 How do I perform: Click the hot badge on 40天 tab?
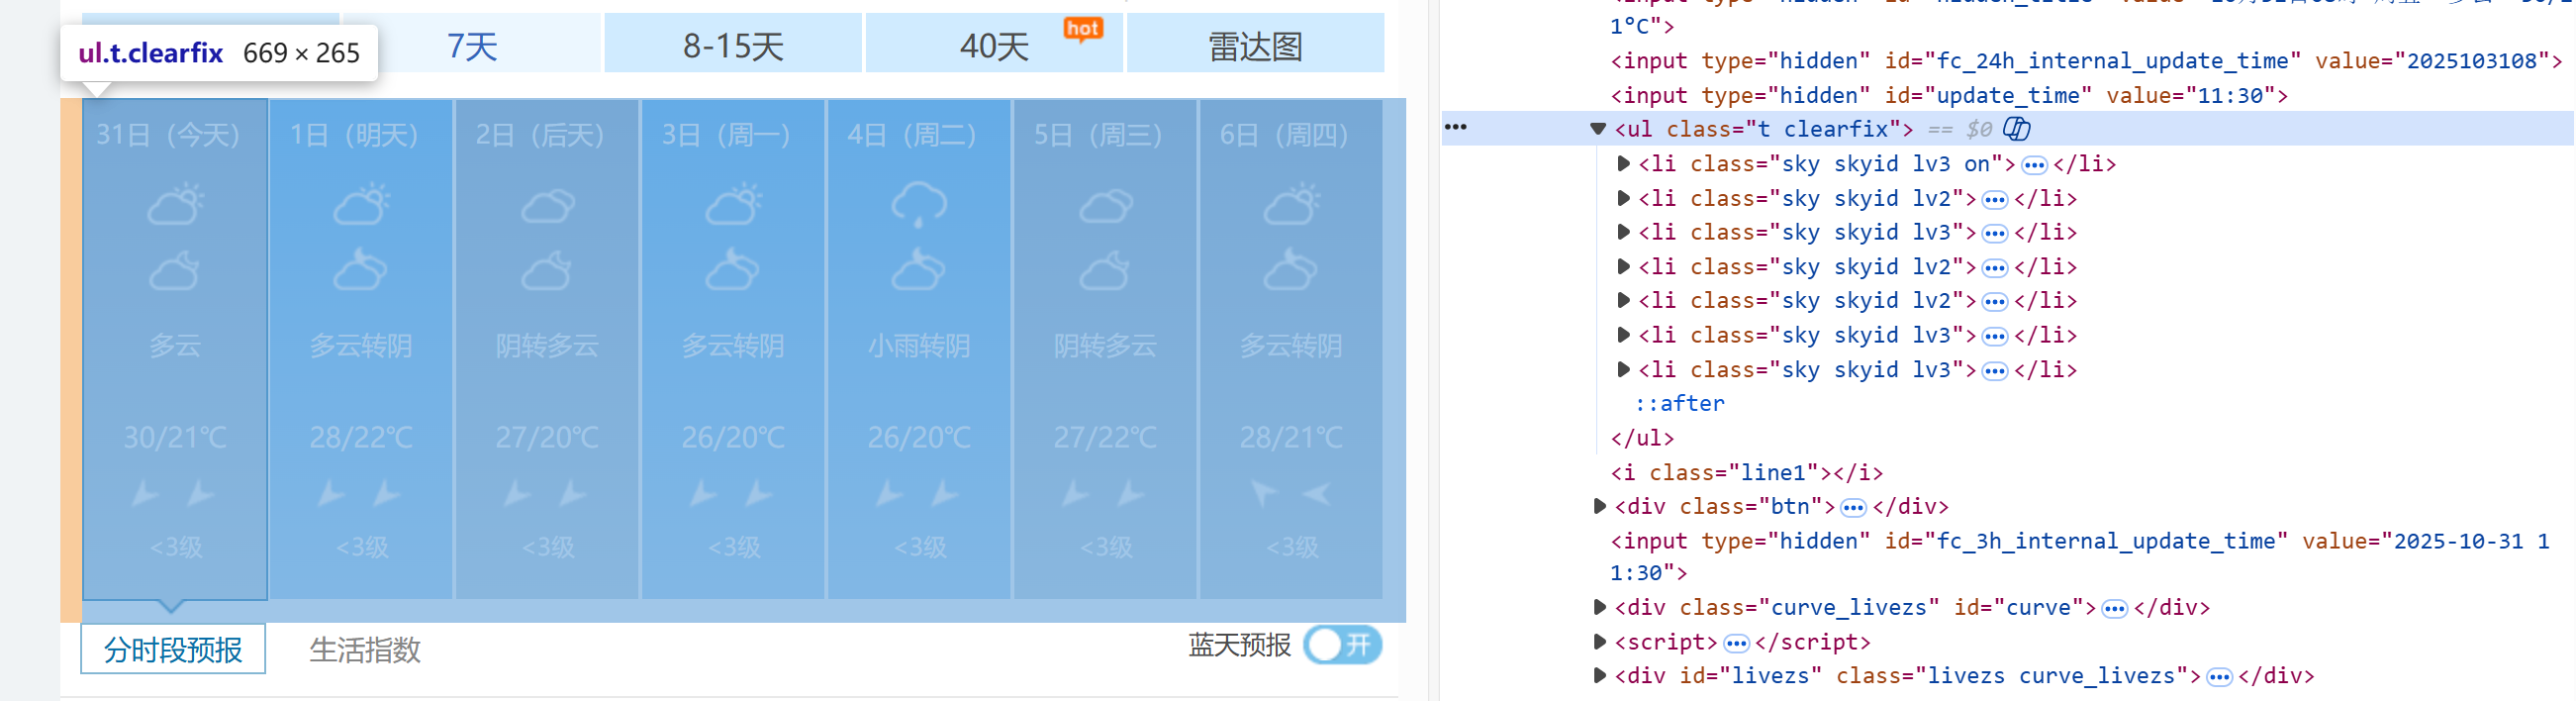point(1083,29)
